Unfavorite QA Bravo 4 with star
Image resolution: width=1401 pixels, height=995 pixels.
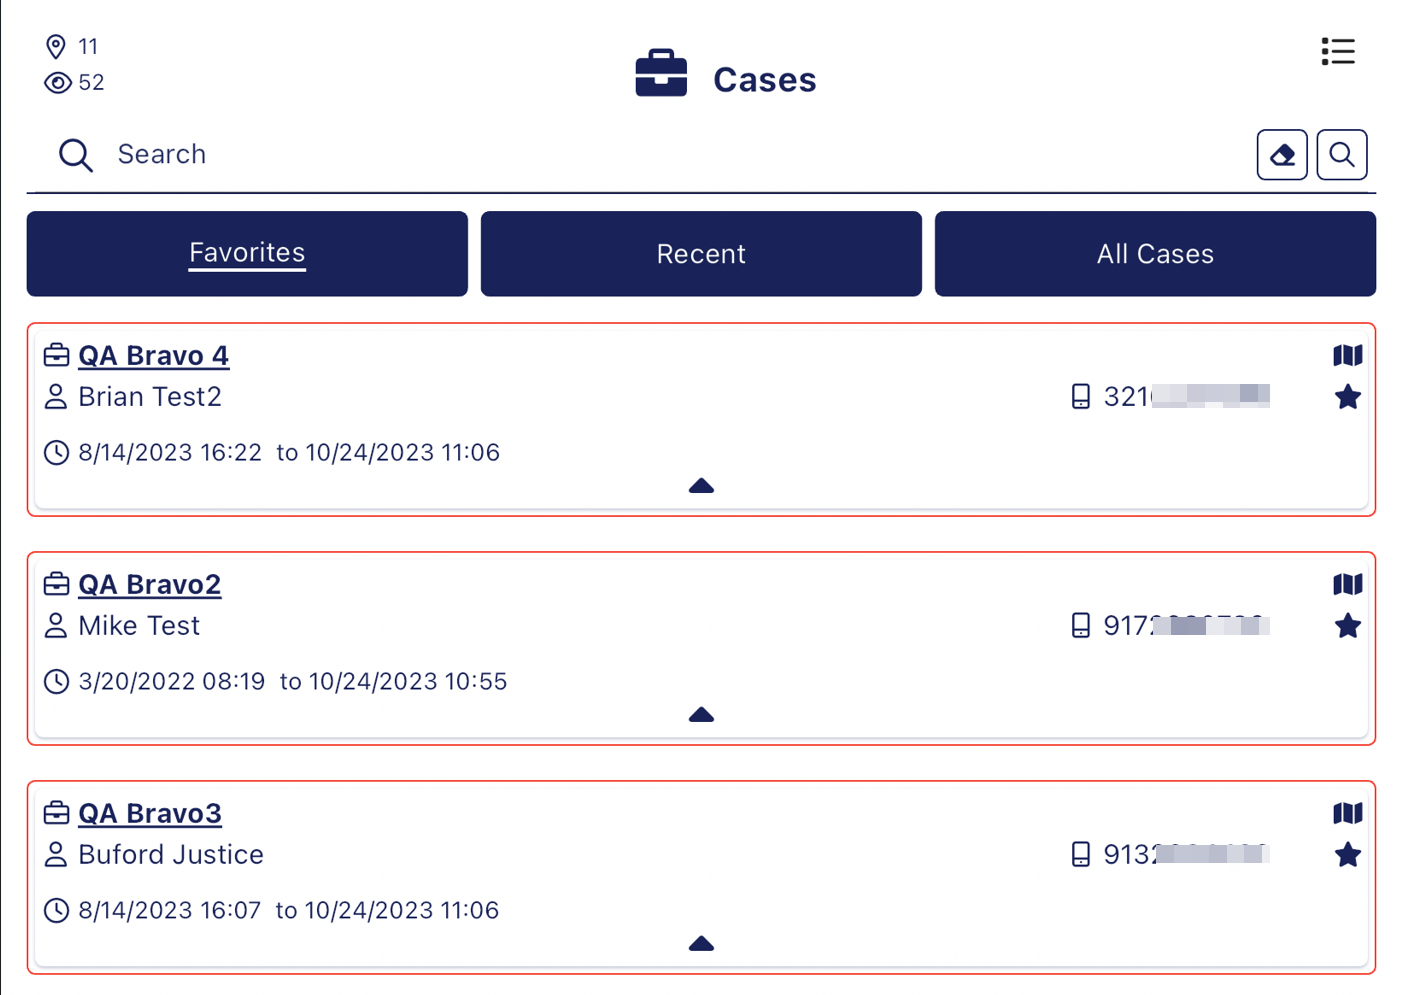pos(1347,398)
